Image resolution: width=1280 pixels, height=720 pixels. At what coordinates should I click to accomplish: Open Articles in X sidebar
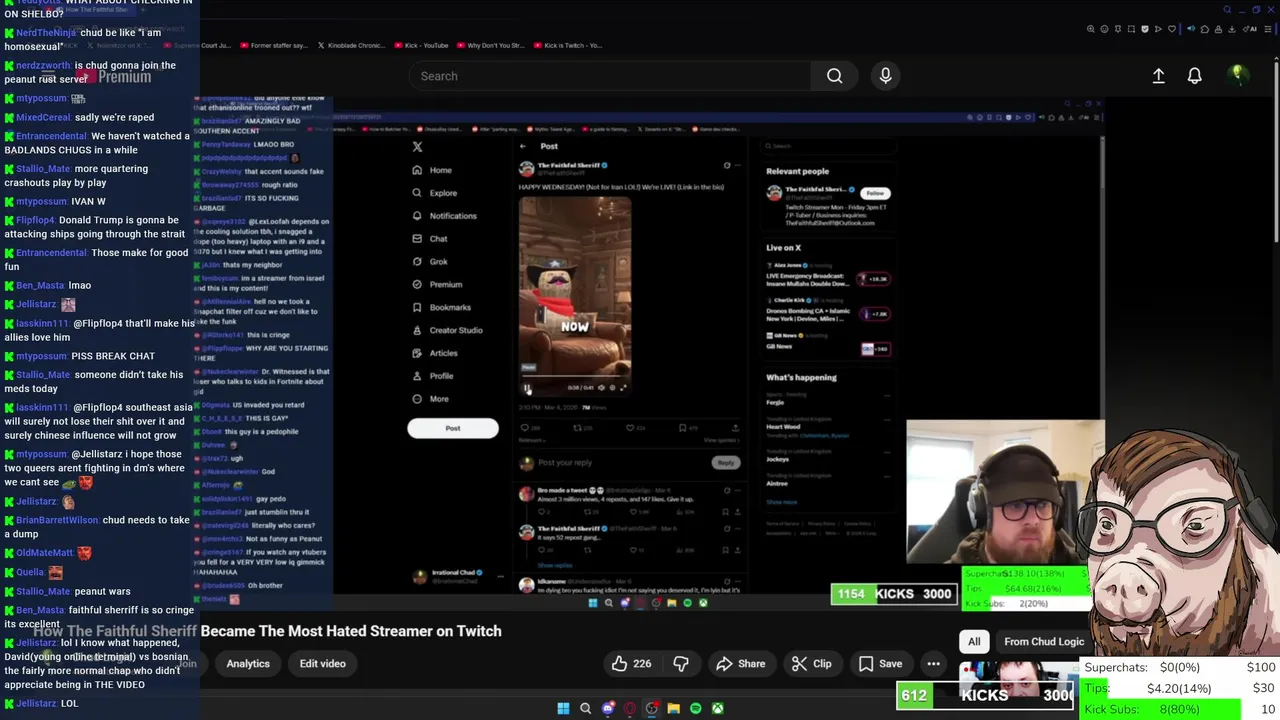(x=435, y=353)
